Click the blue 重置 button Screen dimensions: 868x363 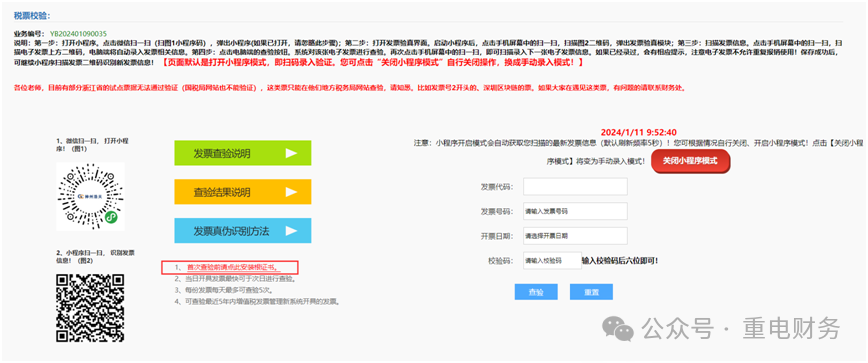[x=591, y=292]
